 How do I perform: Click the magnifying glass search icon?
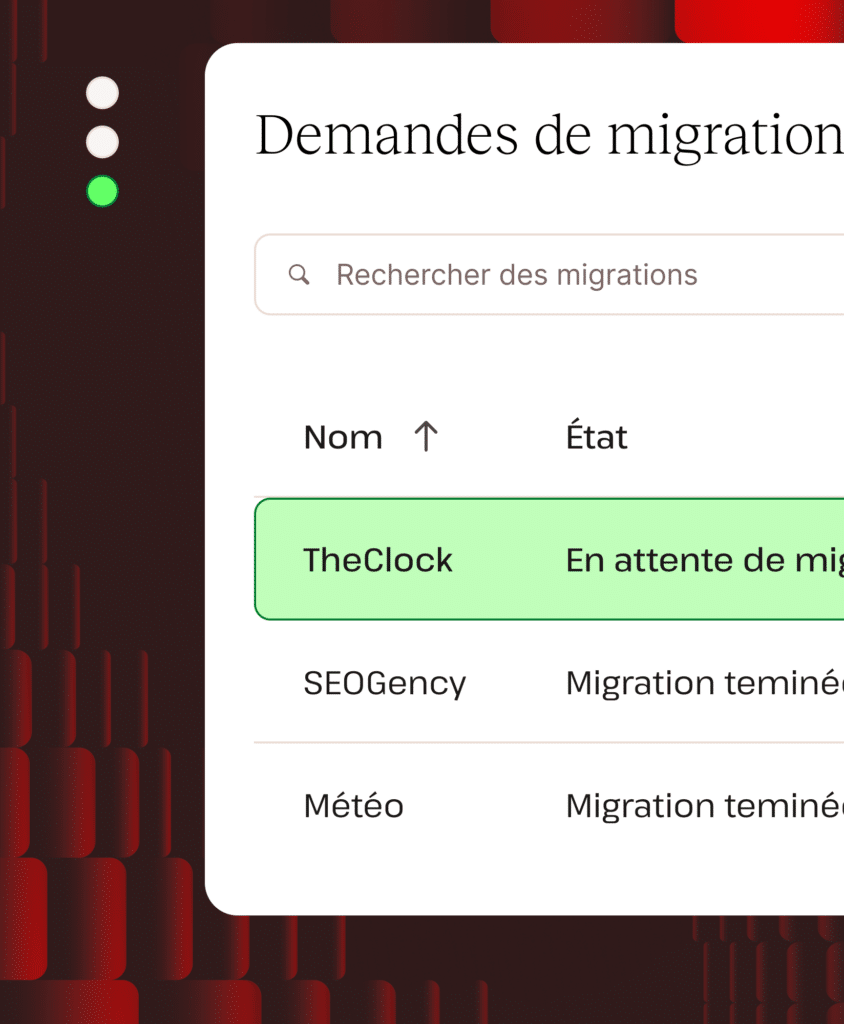(x=298, y=275)
